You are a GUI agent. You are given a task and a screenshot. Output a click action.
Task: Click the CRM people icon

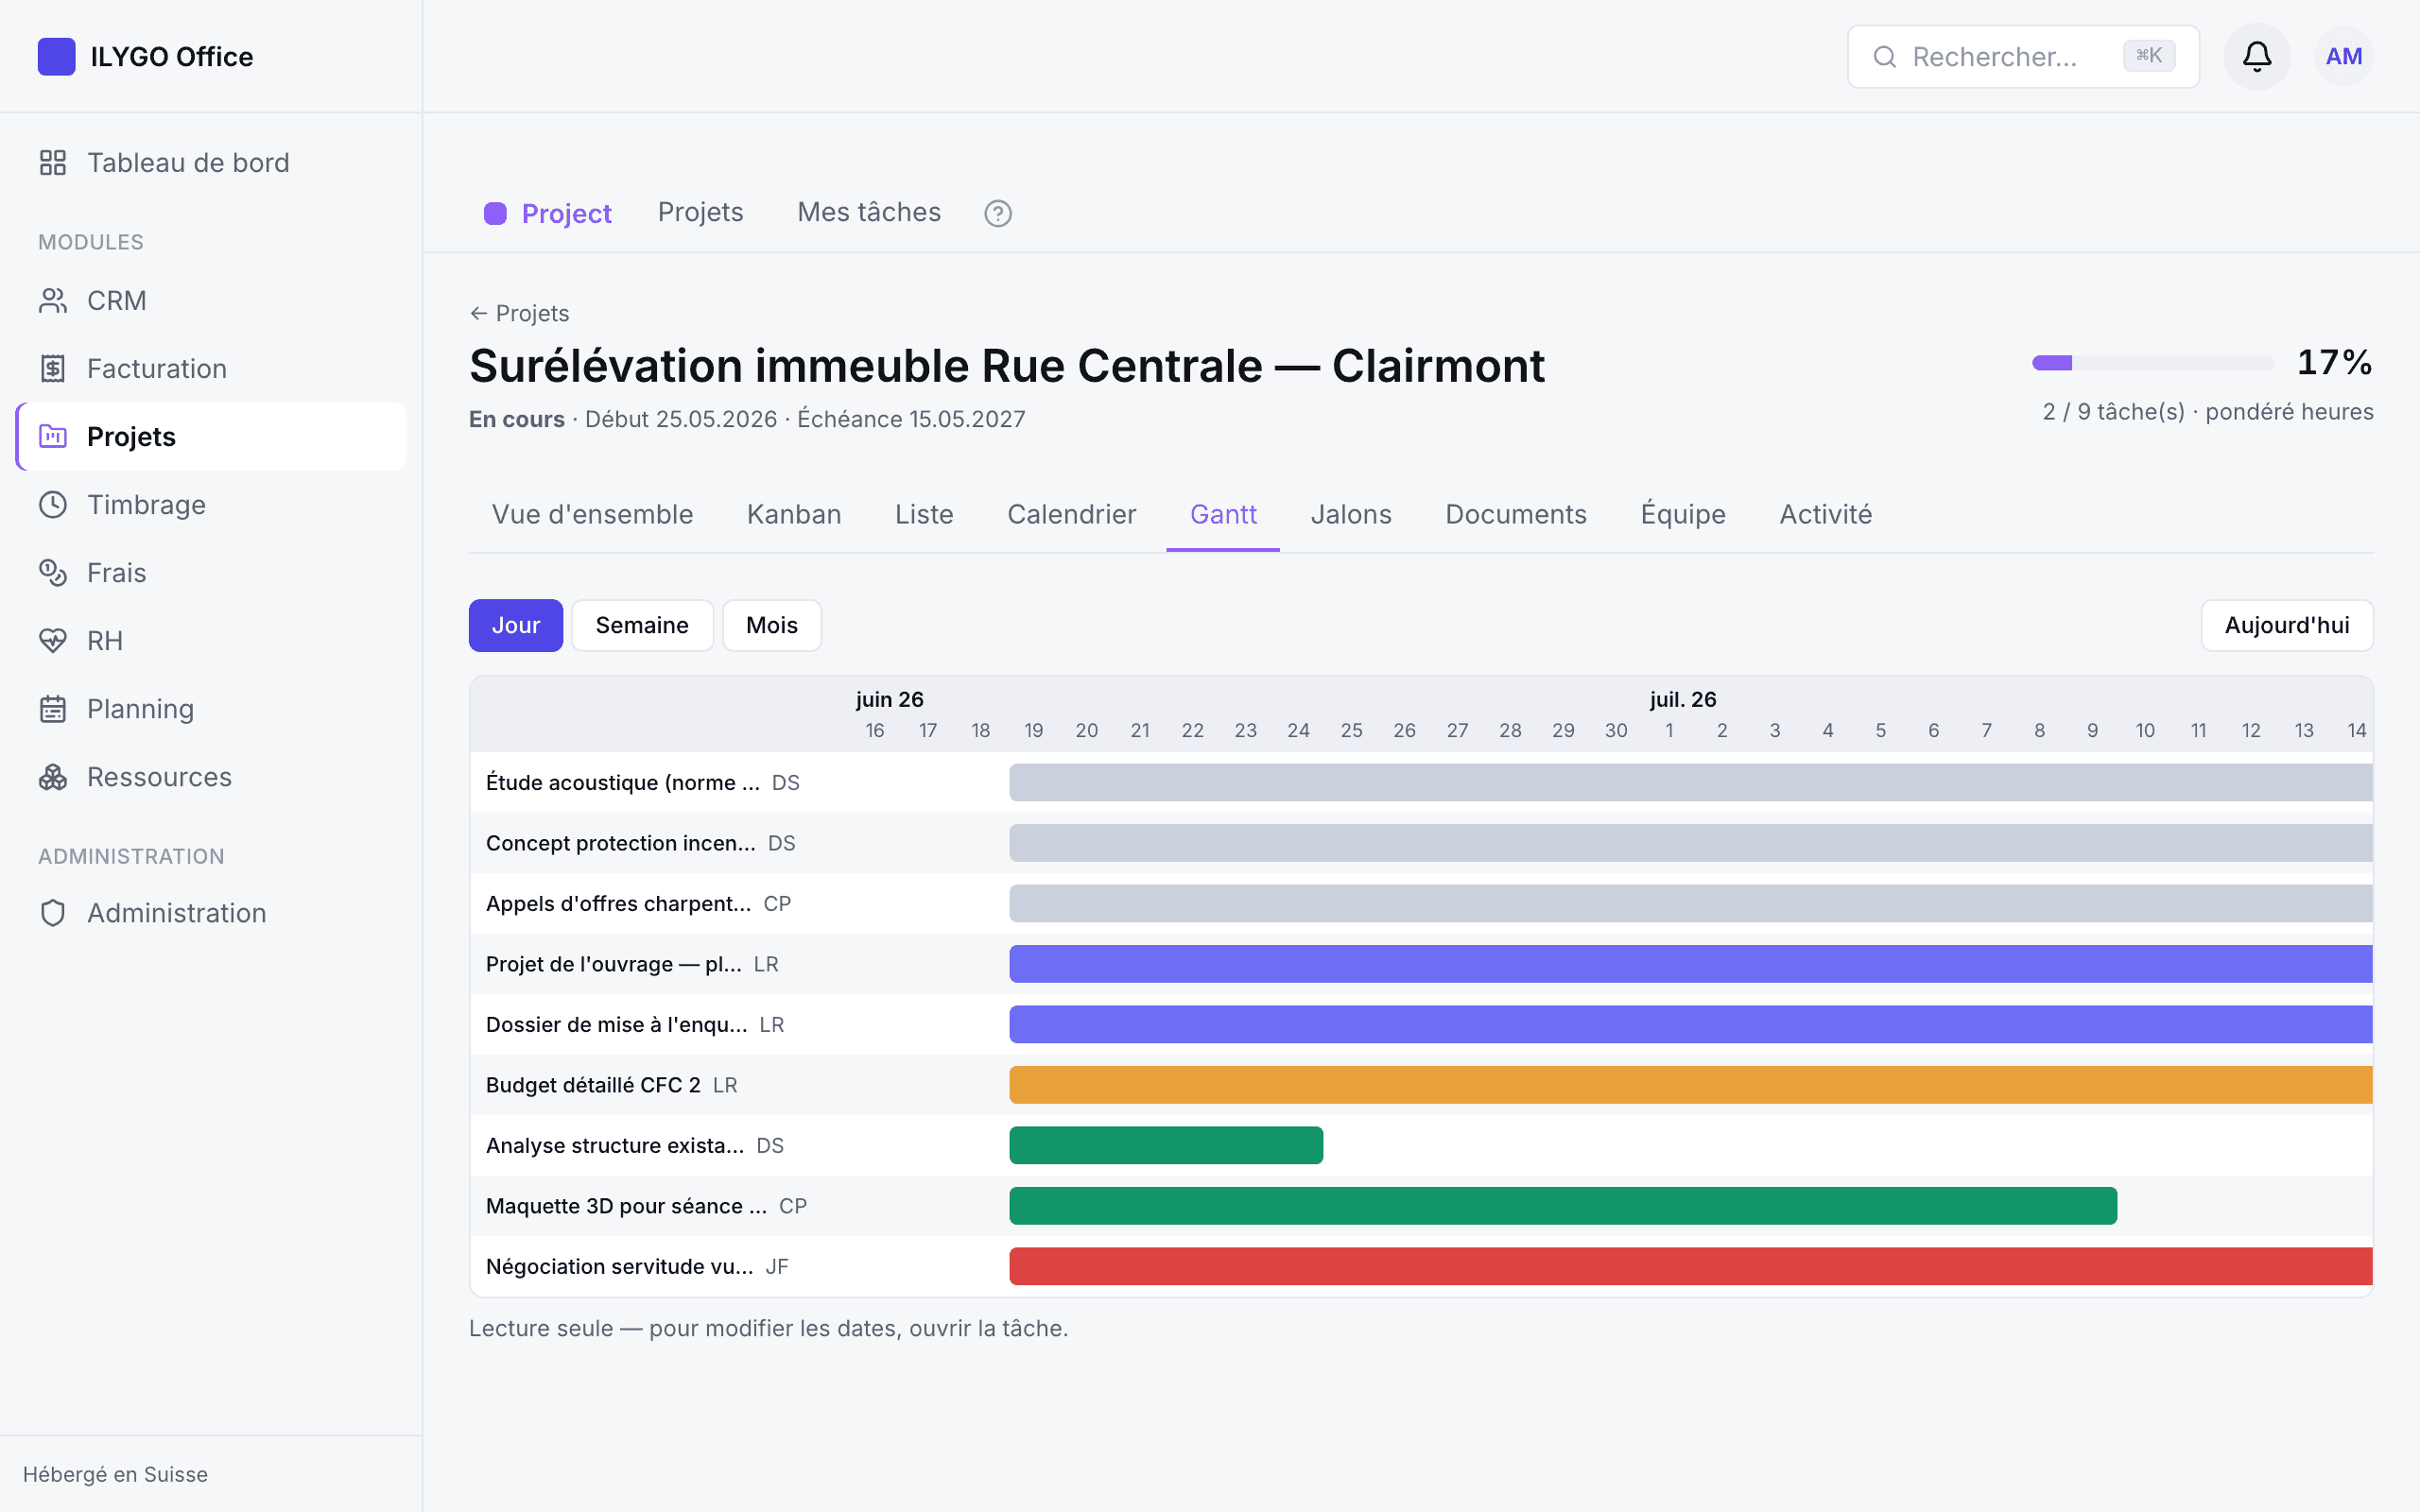click(x=53, y=300)
